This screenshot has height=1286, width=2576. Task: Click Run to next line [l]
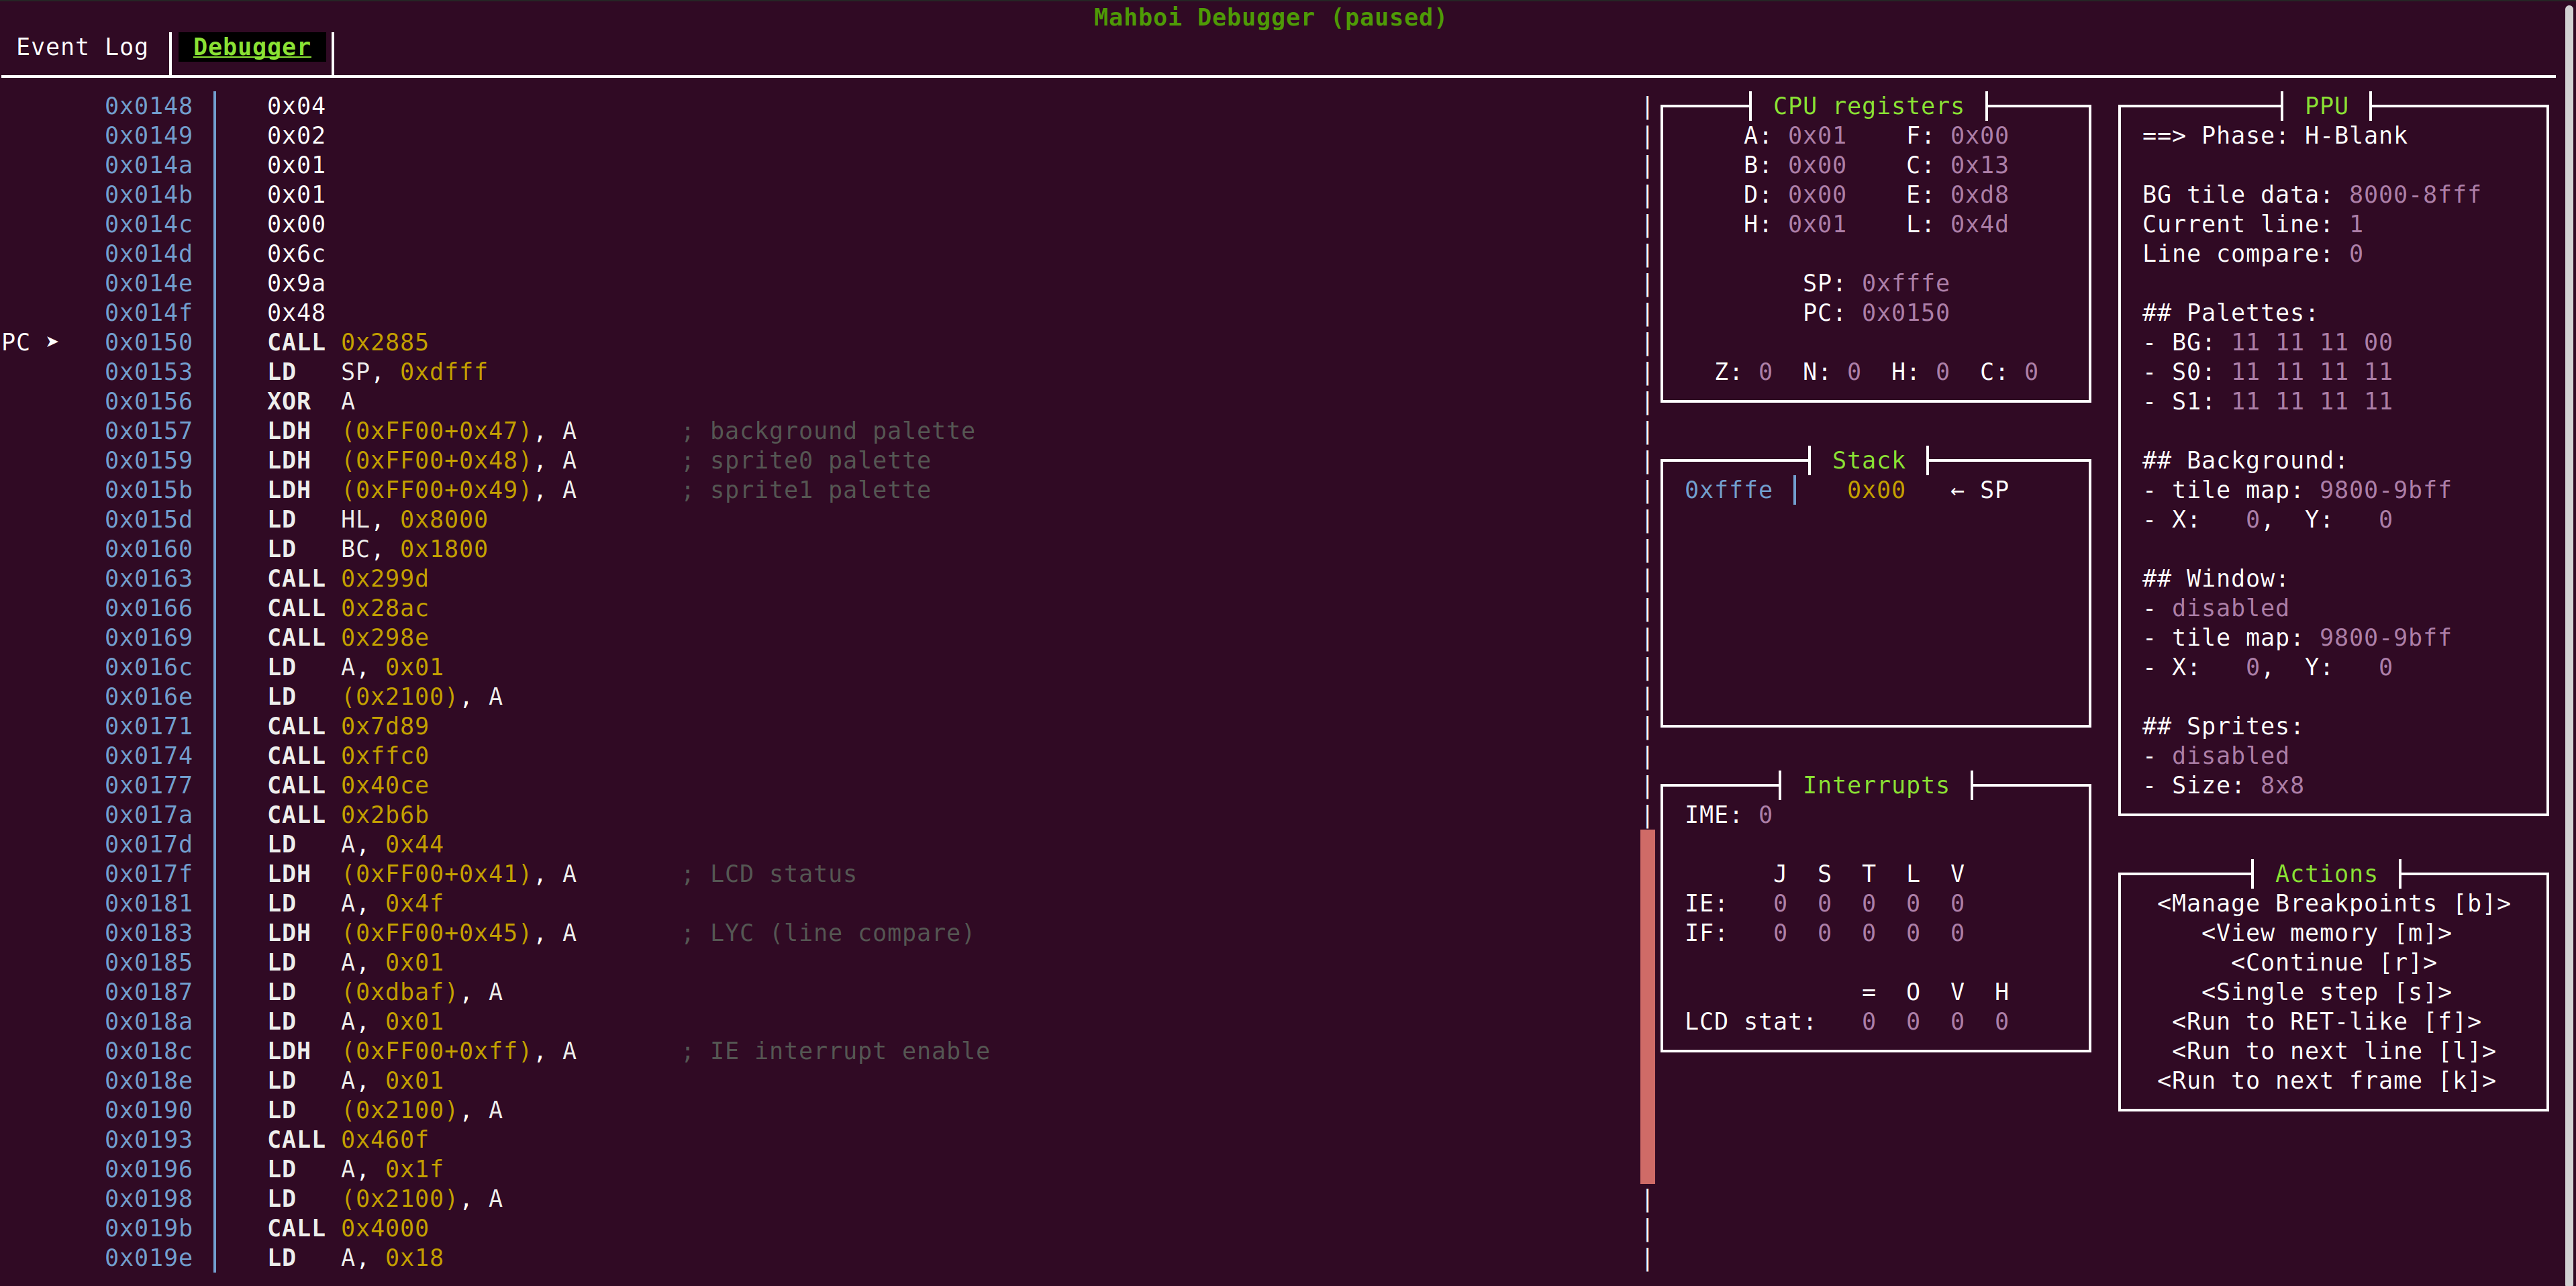point(2333,1051)
